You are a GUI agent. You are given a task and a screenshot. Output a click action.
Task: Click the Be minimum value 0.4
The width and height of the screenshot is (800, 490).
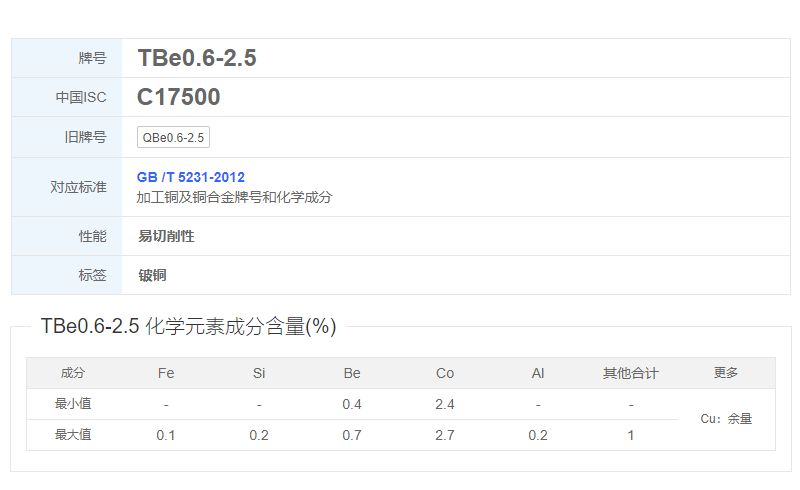(x=352, y=404)
